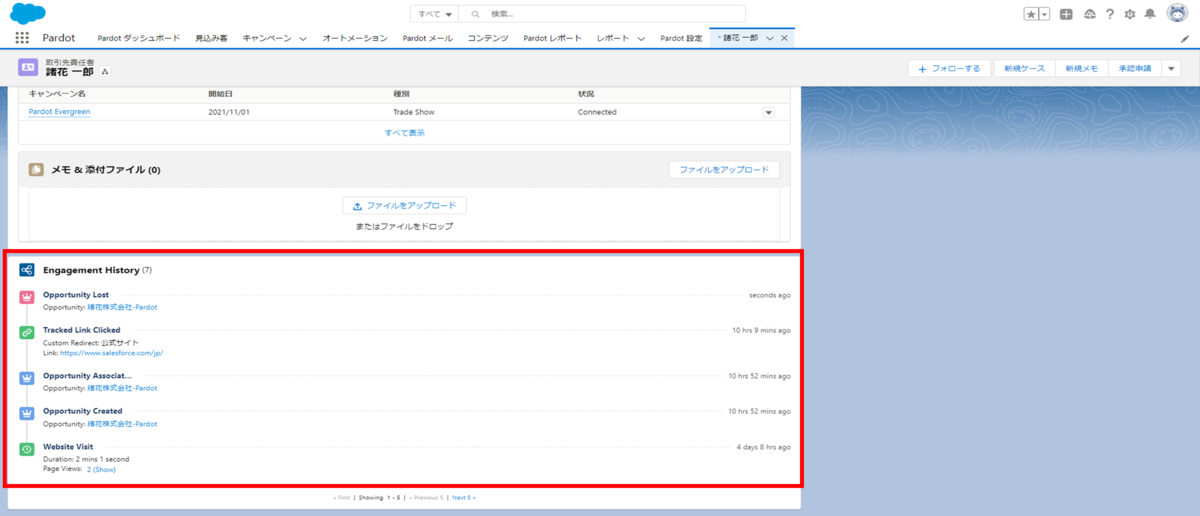Click Engagement History heading
1200x516 pixels.
pos(91,270)
